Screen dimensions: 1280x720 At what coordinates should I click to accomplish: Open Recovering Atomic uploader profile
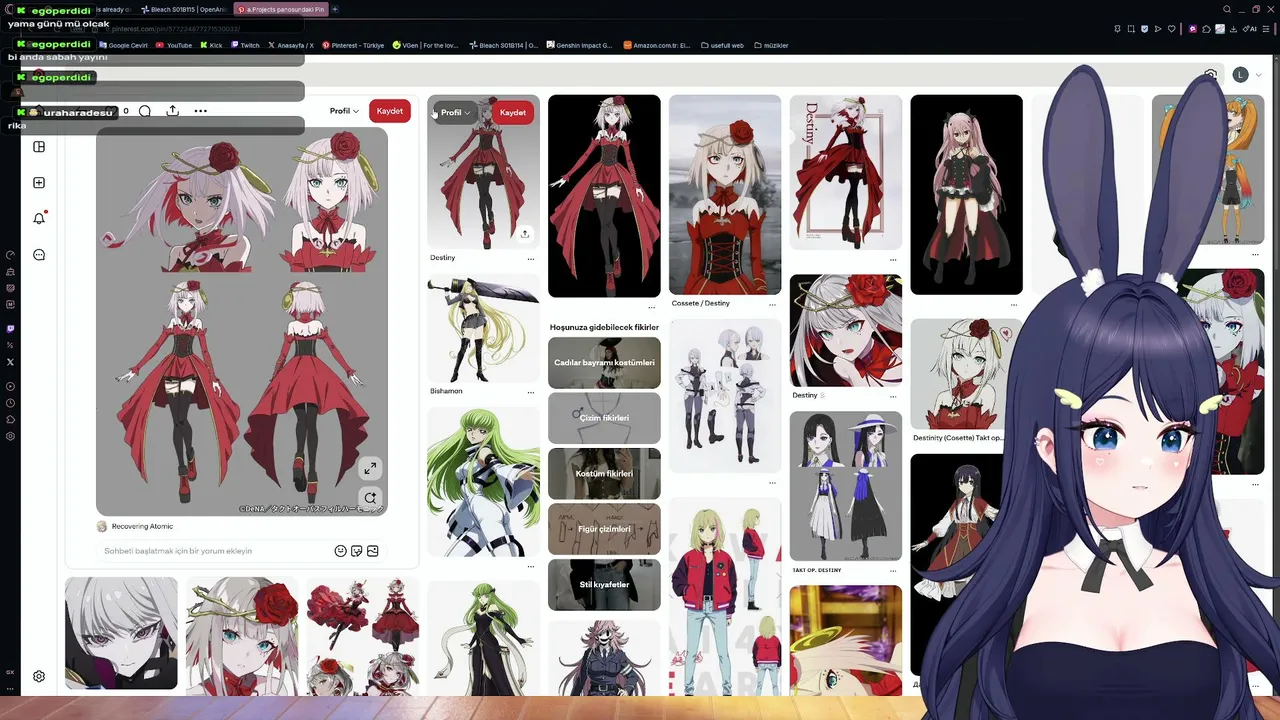135,526
